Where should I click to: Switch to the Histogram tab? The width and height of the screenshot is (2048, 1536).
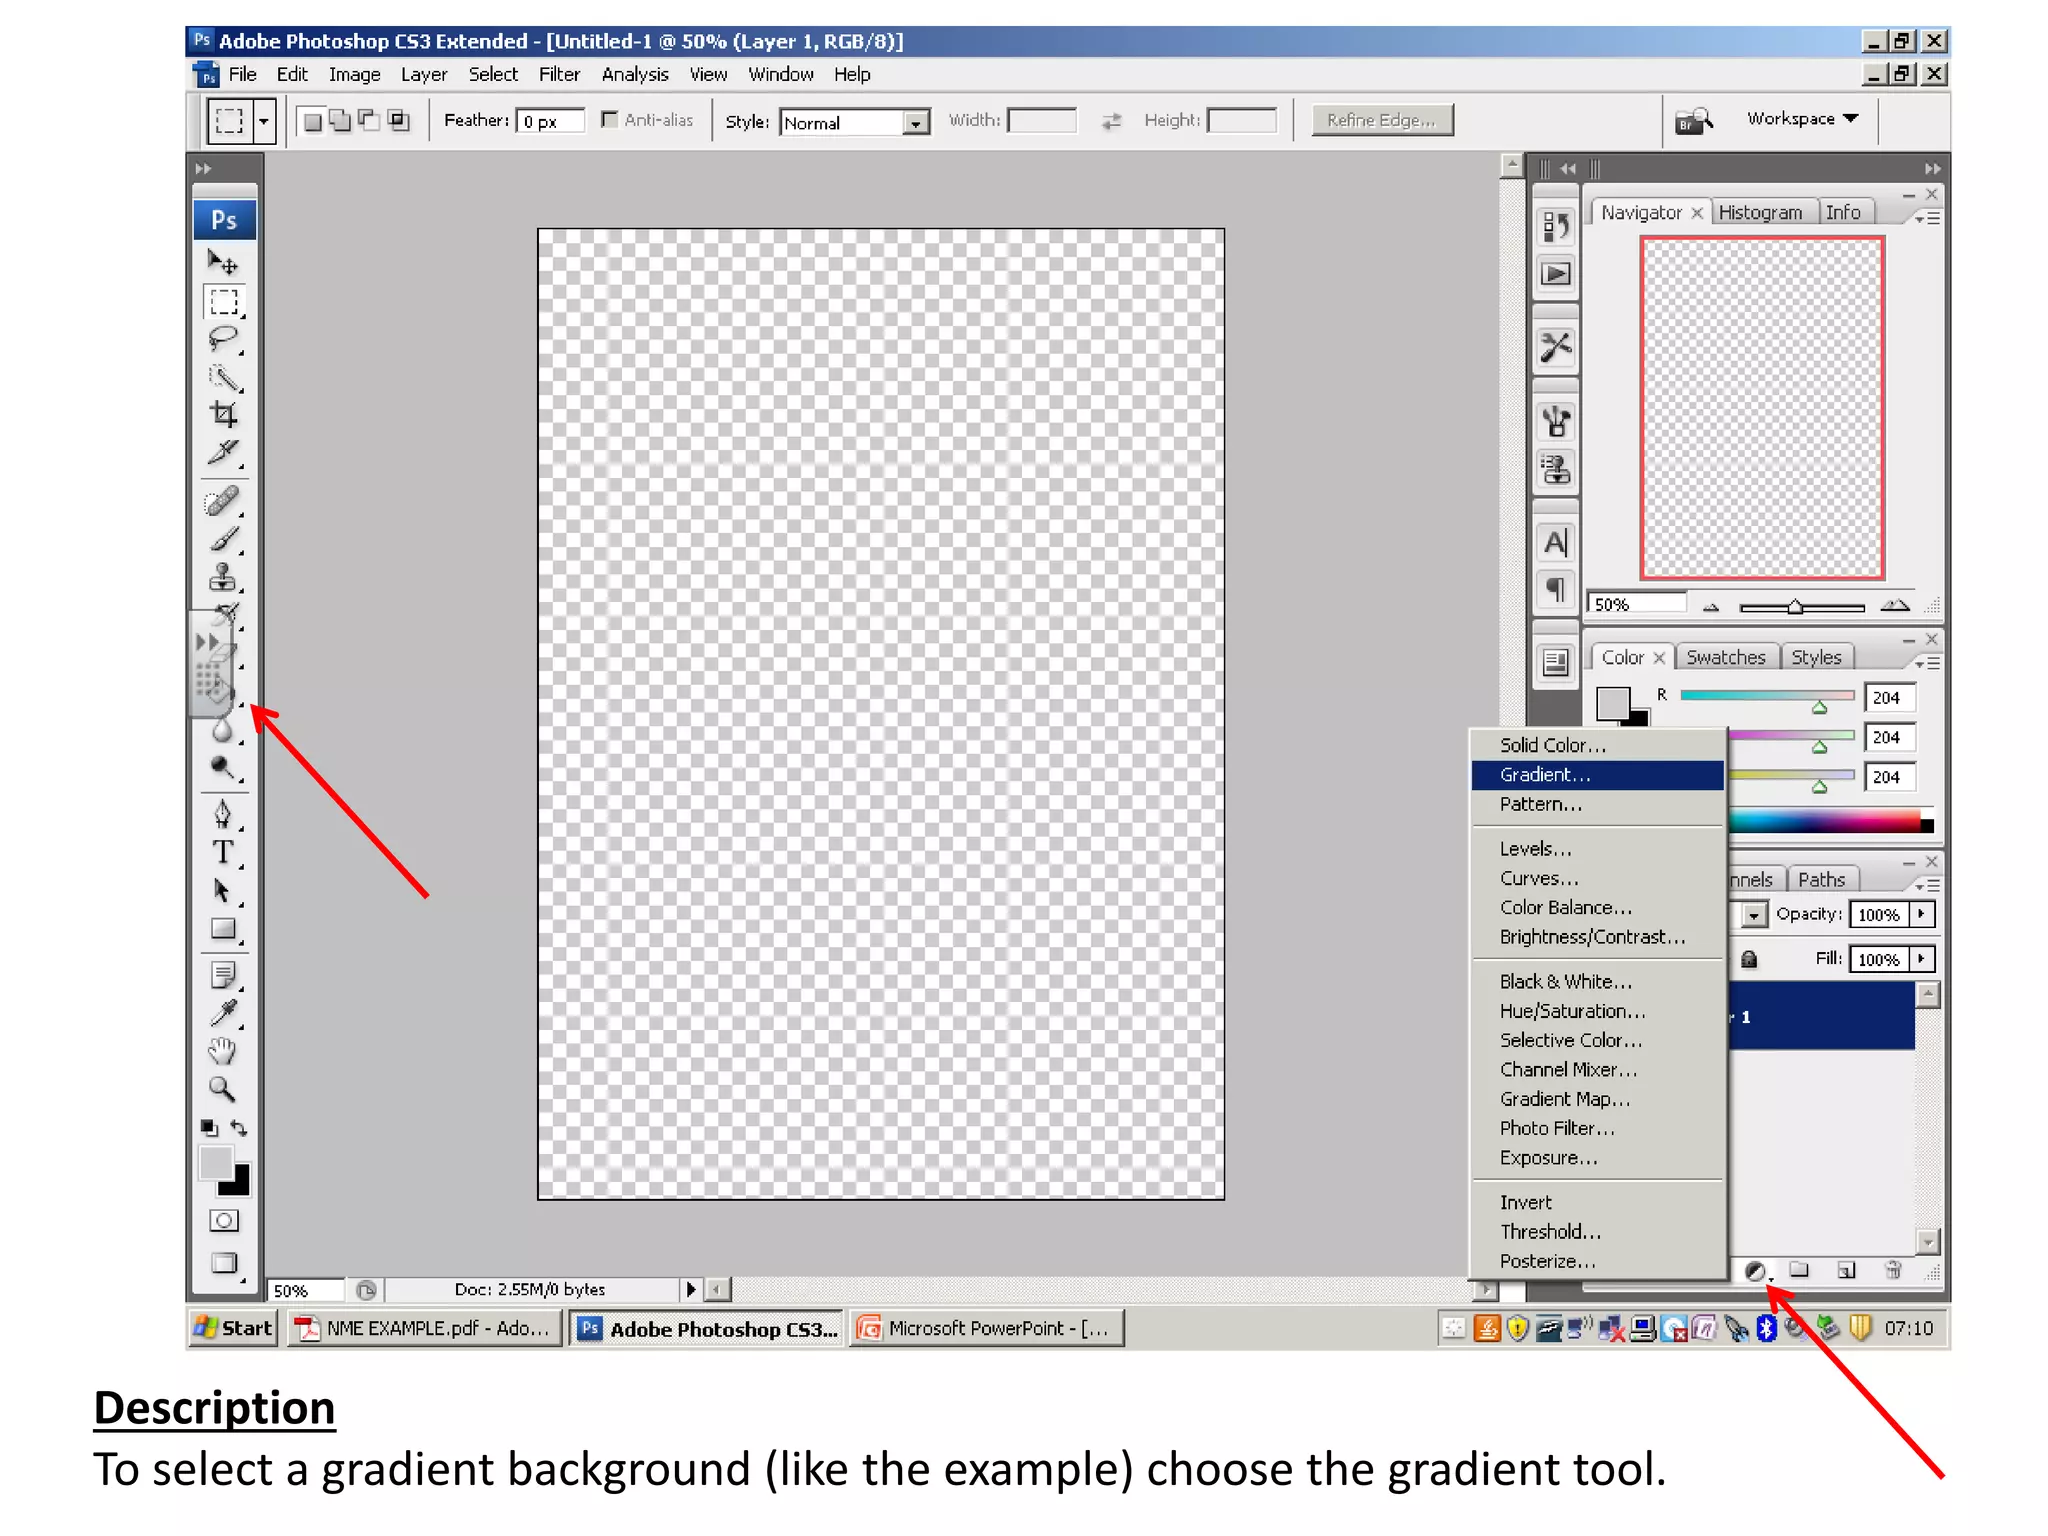coord(1760,213)
